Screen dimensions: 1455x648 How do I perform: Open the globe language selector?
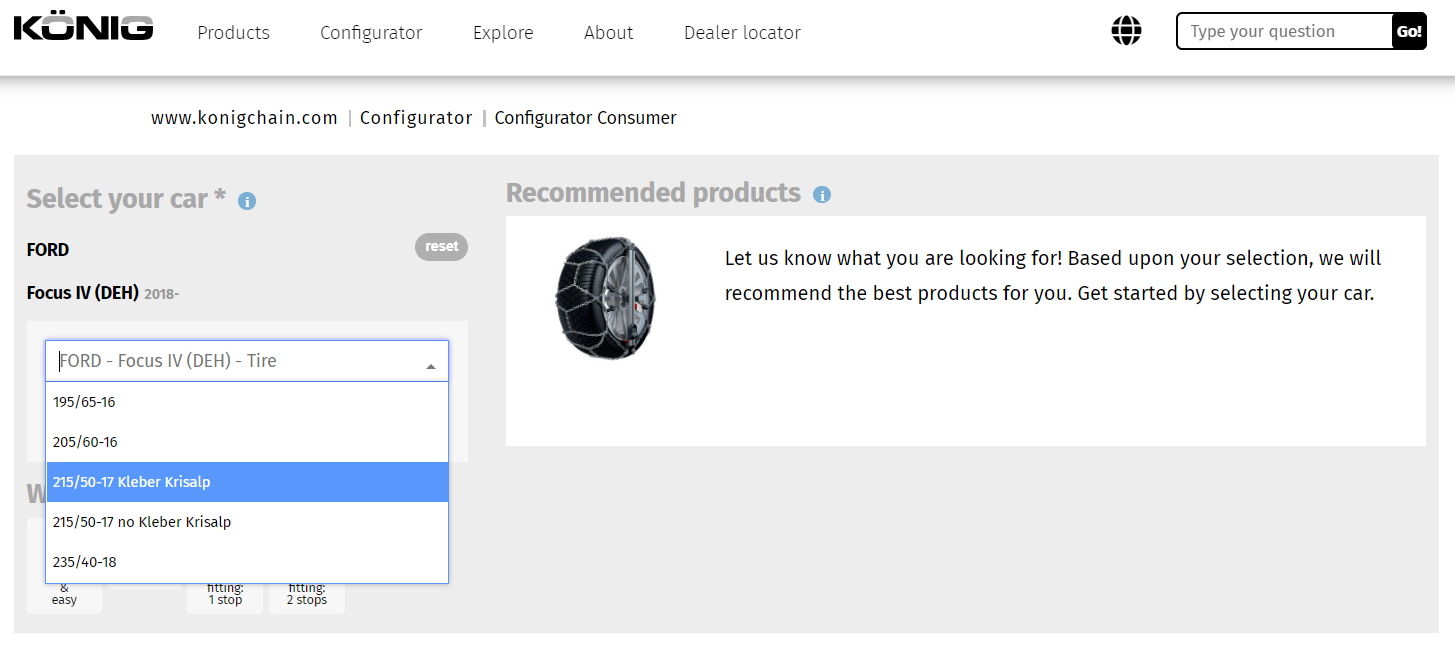pos(1126,31)
